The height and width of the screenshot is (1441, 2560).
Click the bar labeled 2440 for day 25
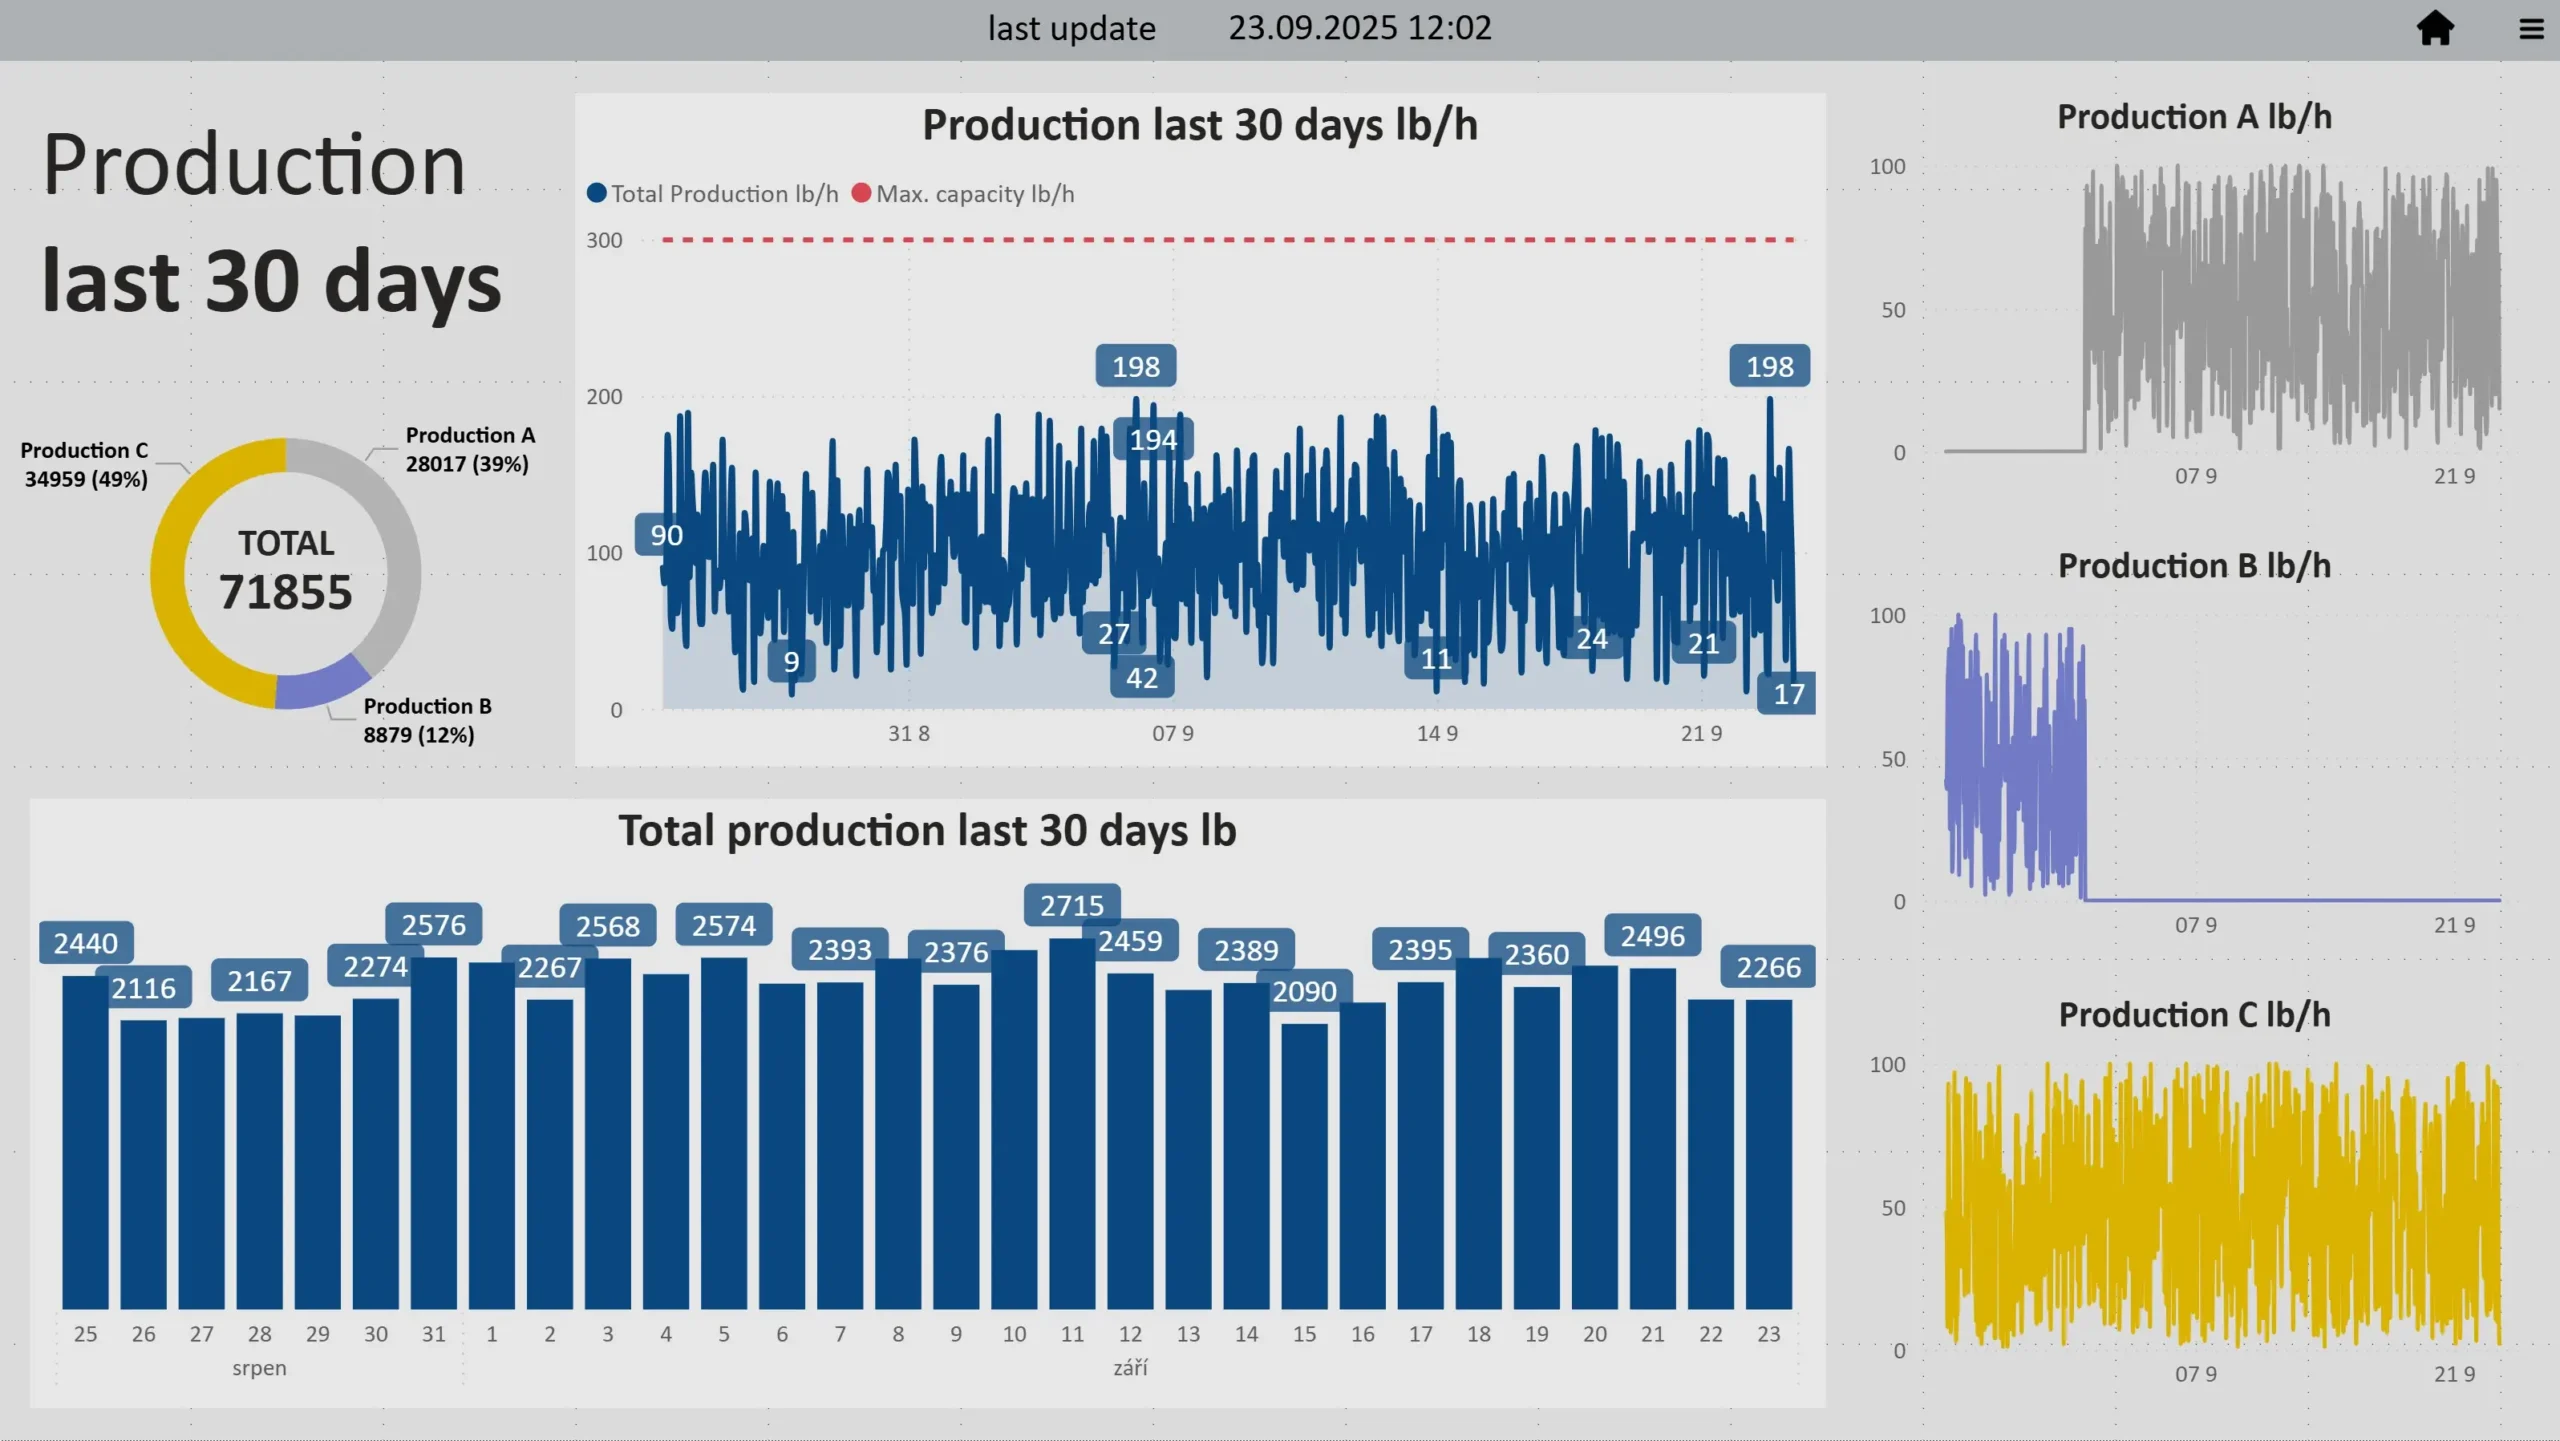(85, 1140)
